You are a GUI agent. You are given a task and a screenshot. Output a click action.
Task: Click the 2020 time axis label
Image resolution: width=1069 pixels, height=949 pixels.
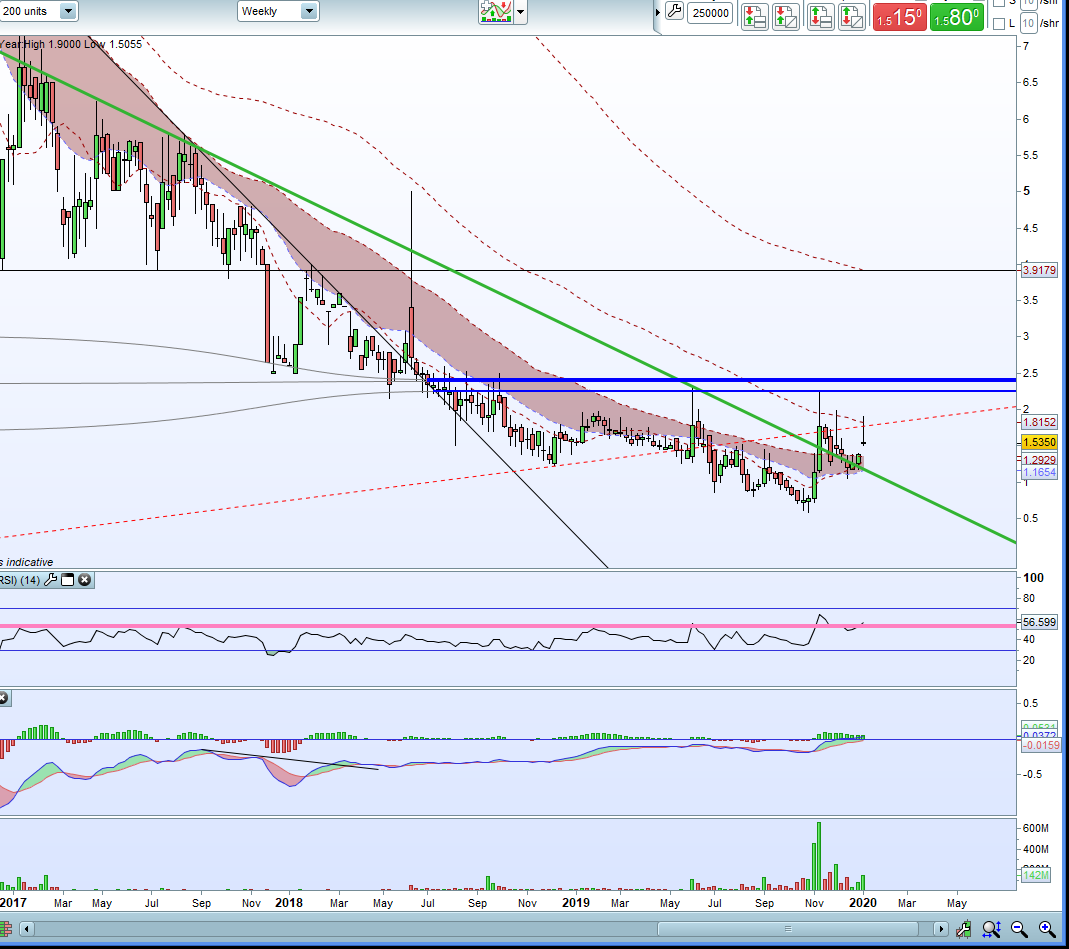tap(862, 903)
